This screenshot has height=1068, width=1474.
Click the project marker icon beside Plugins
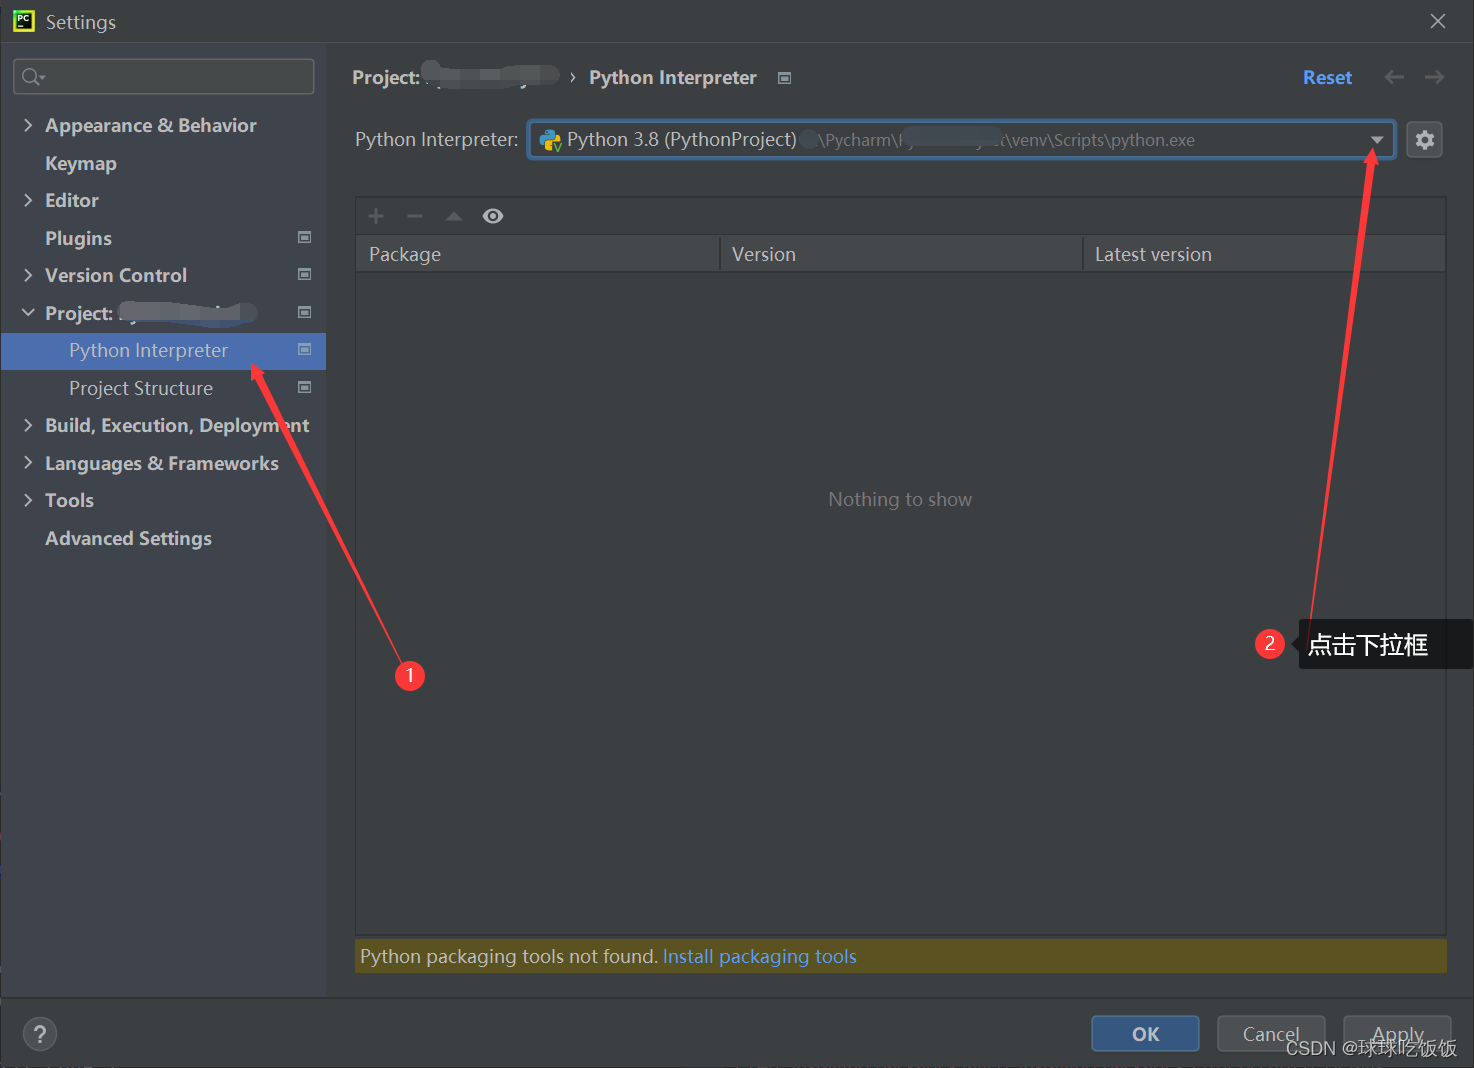(x=304, y=237)
